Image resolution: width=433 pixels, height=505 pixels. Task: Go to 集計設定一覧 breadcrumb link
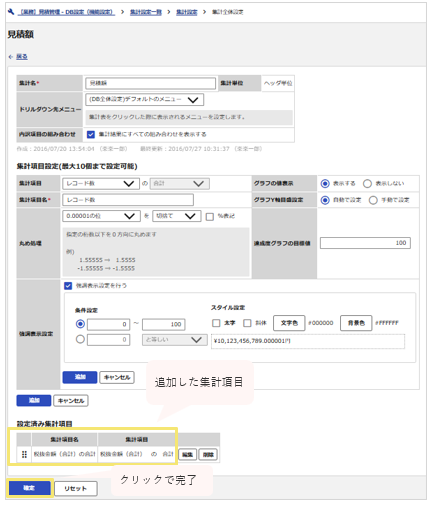click(146, 12)
